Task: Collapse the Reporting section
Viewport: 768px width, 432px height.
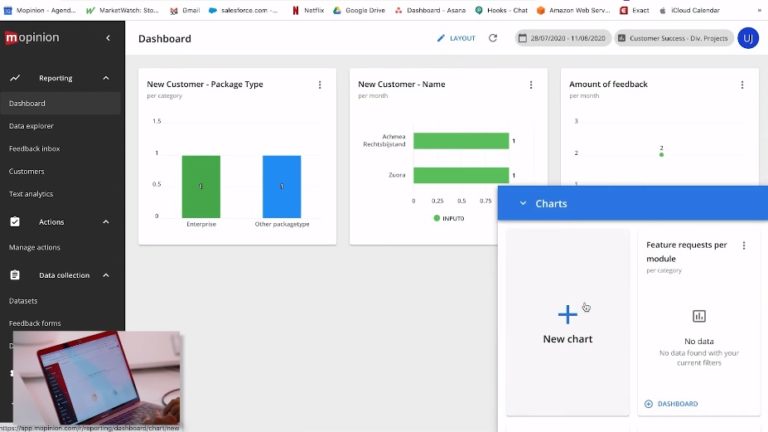Action: tap(106, 78)
